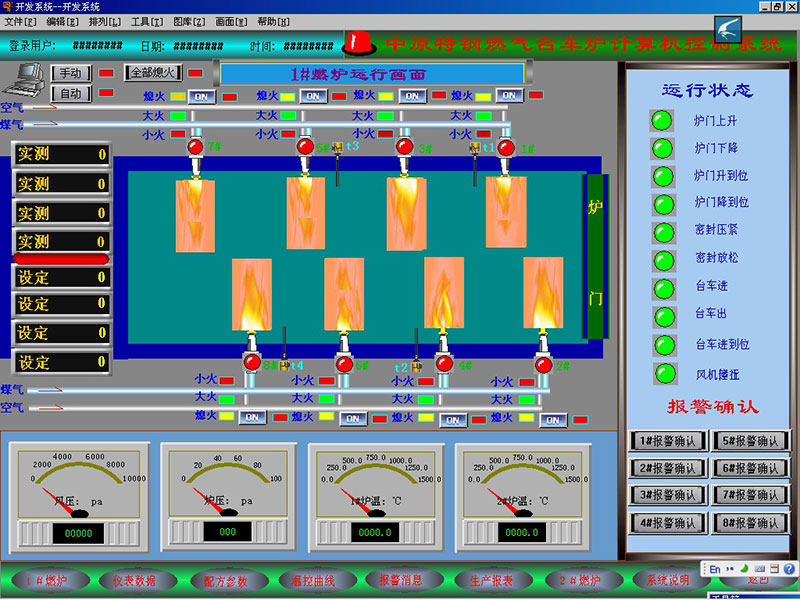Click the red burner 2# indicator
Image resolution: width=800 pixels, height=600 pixels.
pyautogui.click(x=544, y=363)
